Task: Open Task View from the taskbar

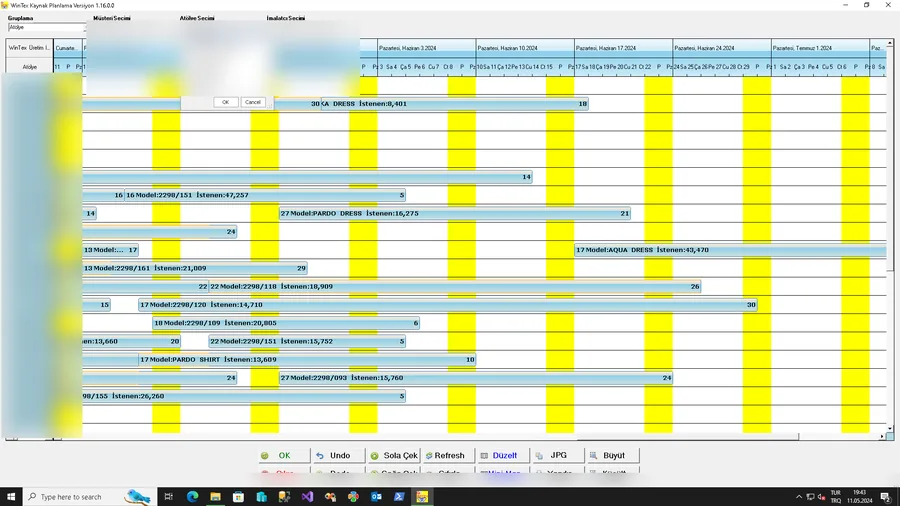Action: [168, 497]
